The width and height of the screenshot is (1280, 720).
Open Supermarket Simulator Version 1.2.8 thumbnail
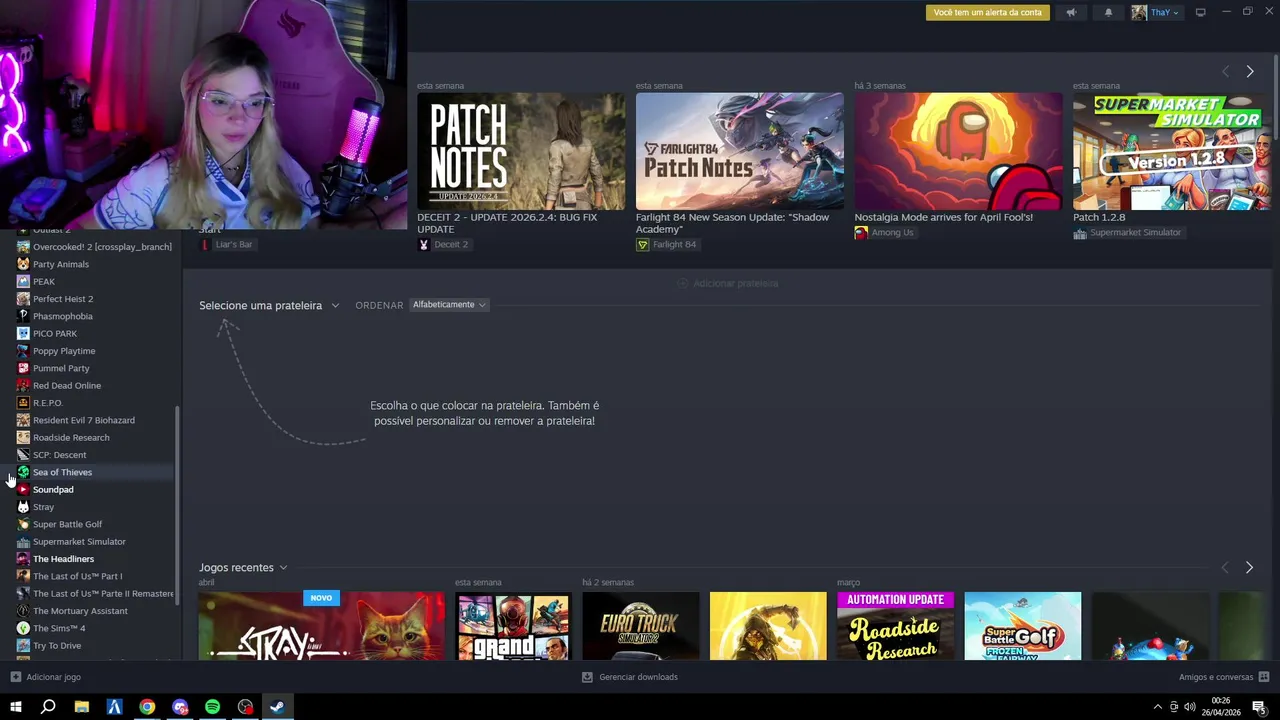point(1171,151)
